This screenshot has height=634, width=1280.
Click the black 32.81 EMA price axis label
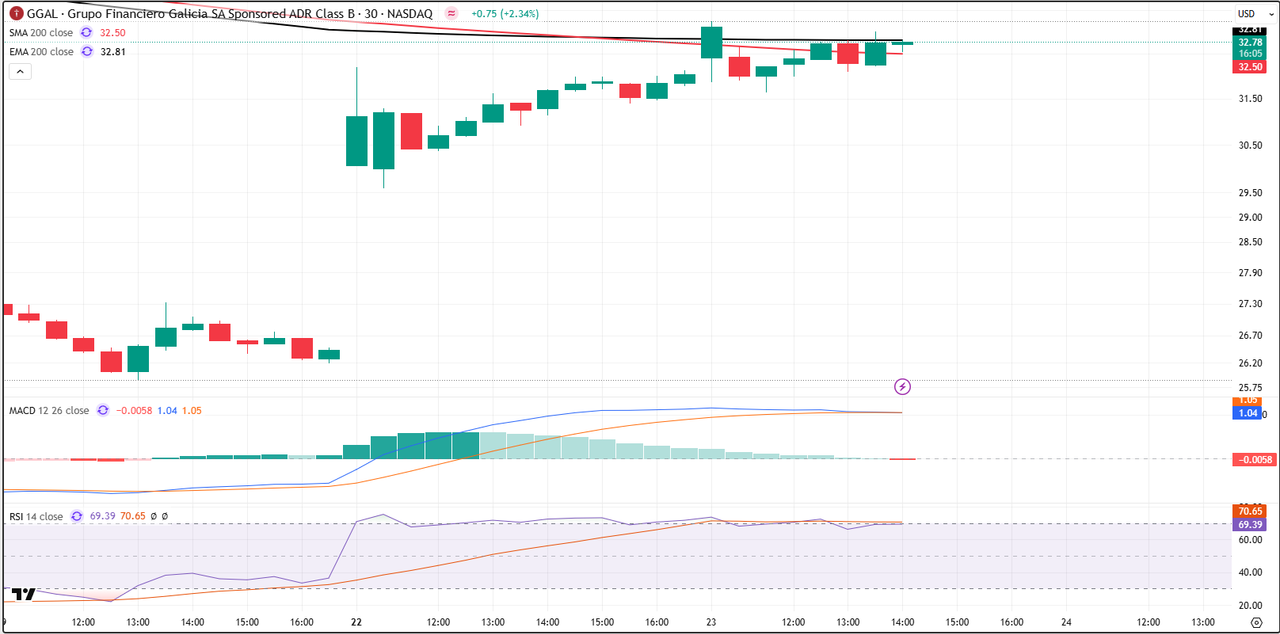pyautogui.click(x=1250, y=31)
